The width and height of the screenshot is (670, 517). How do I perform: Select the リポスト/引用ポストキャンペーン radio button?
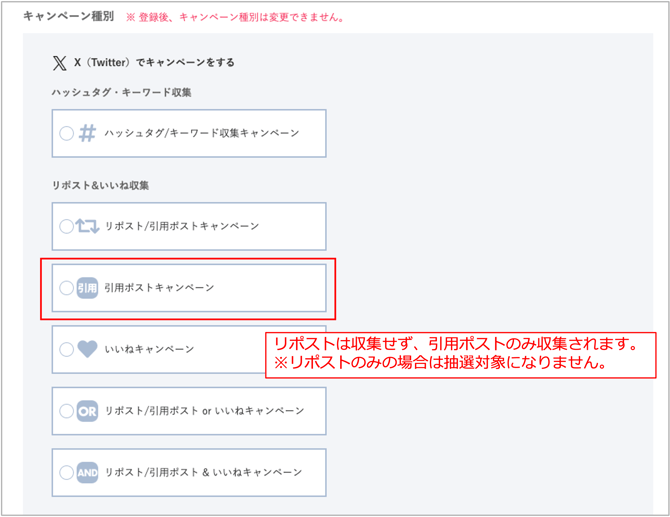click(x=66, y=226)
